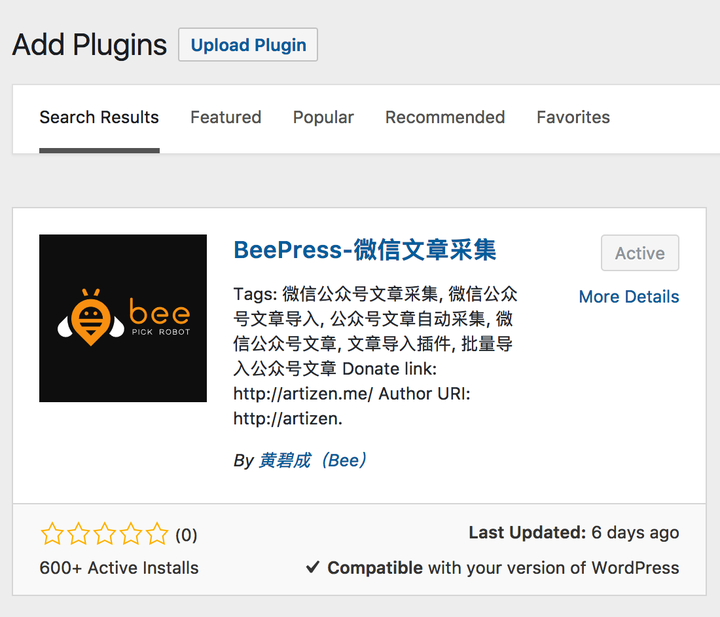The width and height of the screenshot is (720, 617).
Task: Click the Compatible checkmark icon
Action: tap(313, 568)
